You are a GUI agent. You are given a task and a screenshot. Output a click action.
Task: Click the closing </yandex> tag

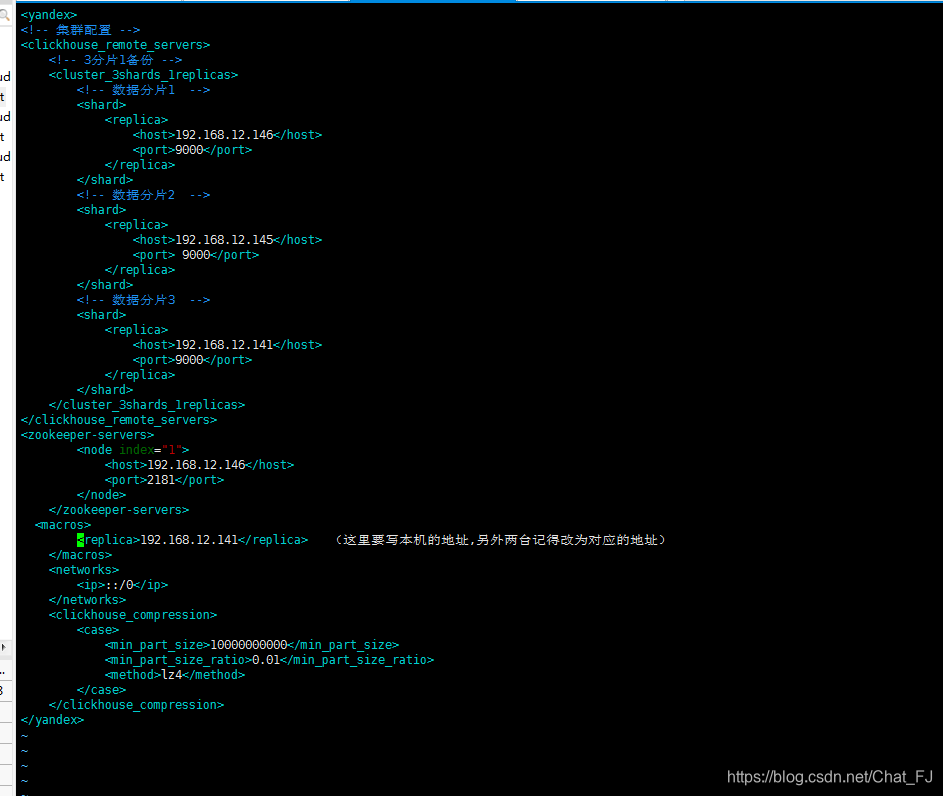point(52,720)
